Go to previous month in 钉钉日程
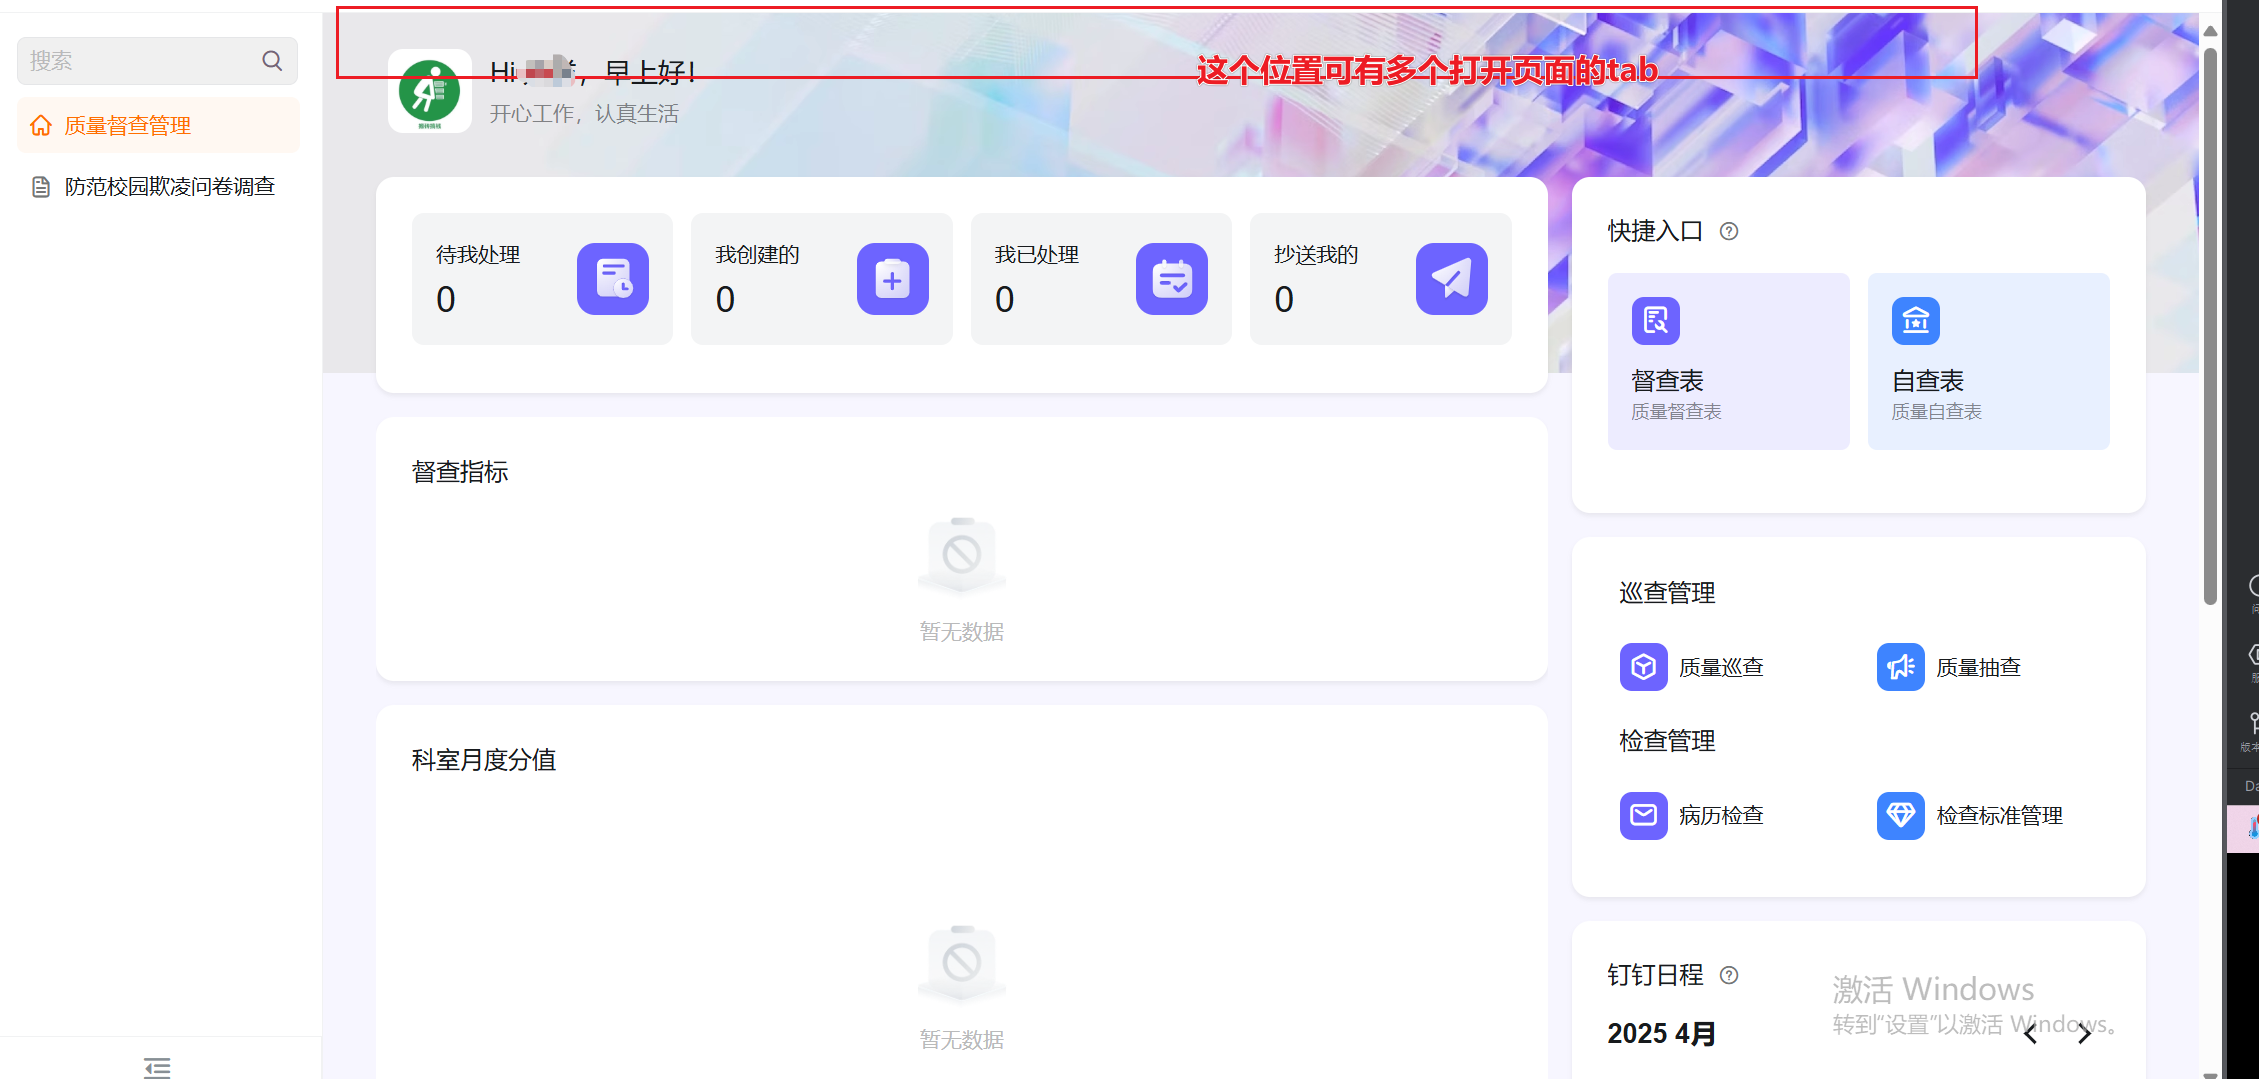Viewport: 2259px width, 1079px height. coord(2030,1035)
